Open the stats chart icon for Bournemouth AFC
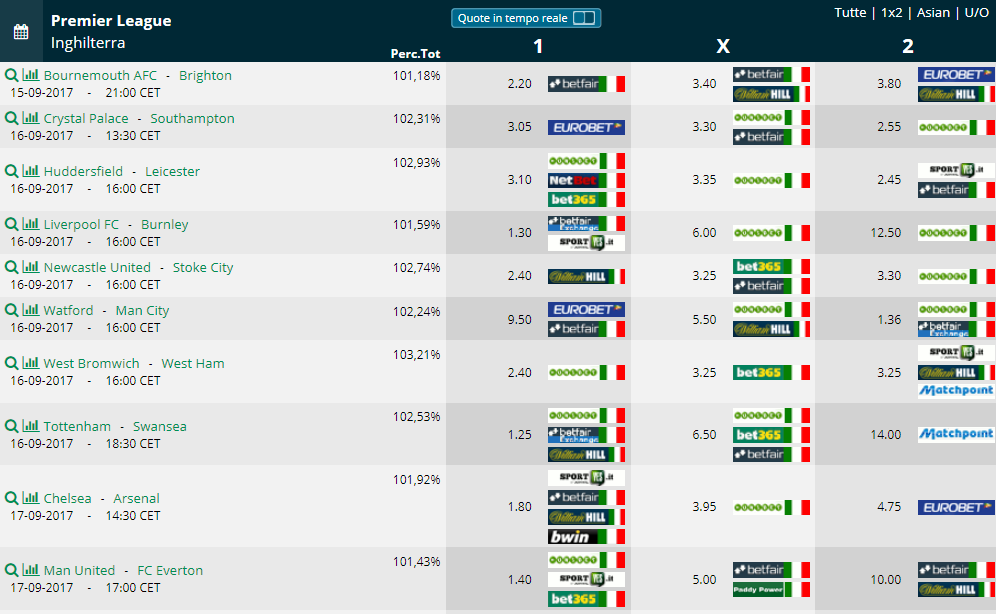 click(30, 75)
